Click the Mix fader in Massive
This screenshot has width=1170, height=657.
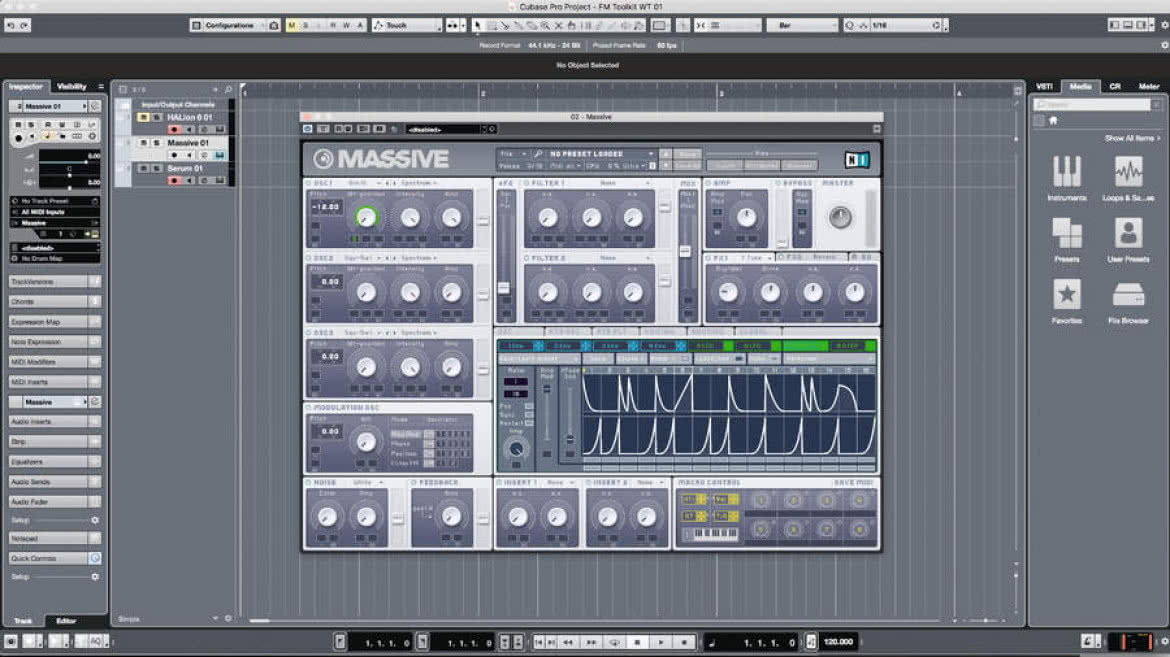click(x=685, y=251)
